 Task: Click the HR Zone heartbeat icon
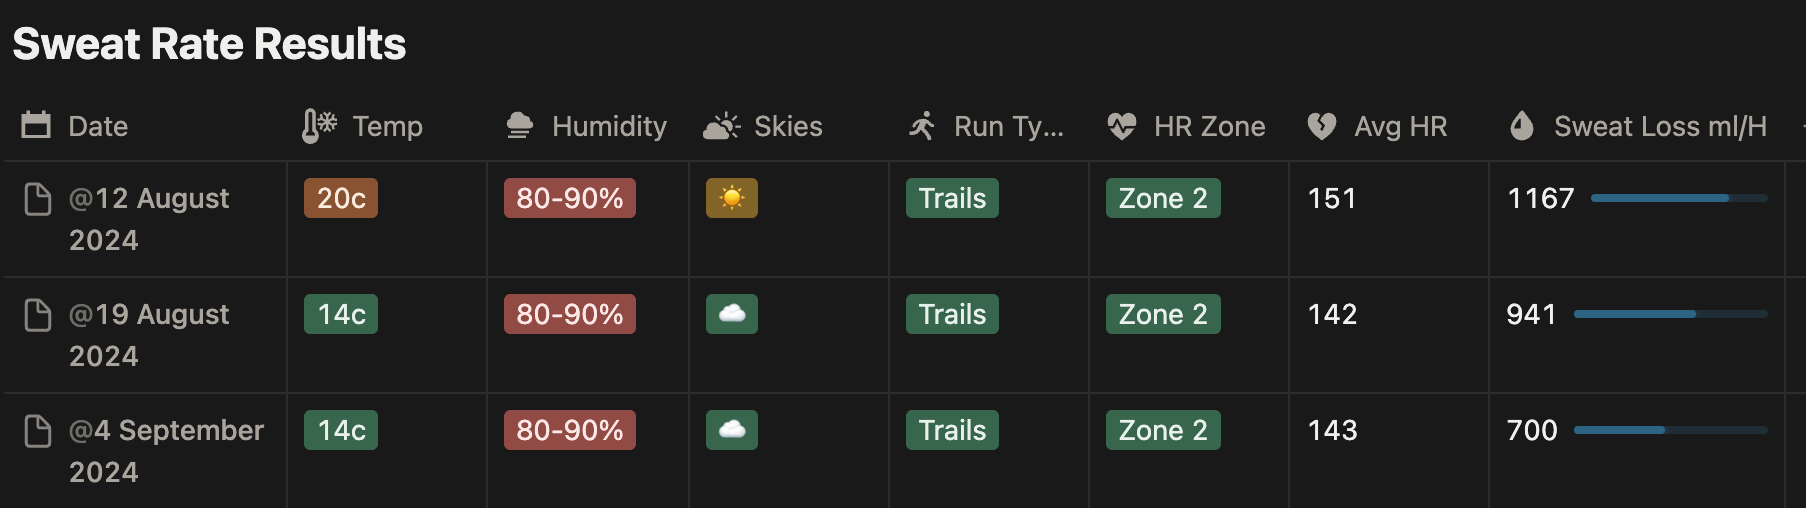[x=1122, y=126]
